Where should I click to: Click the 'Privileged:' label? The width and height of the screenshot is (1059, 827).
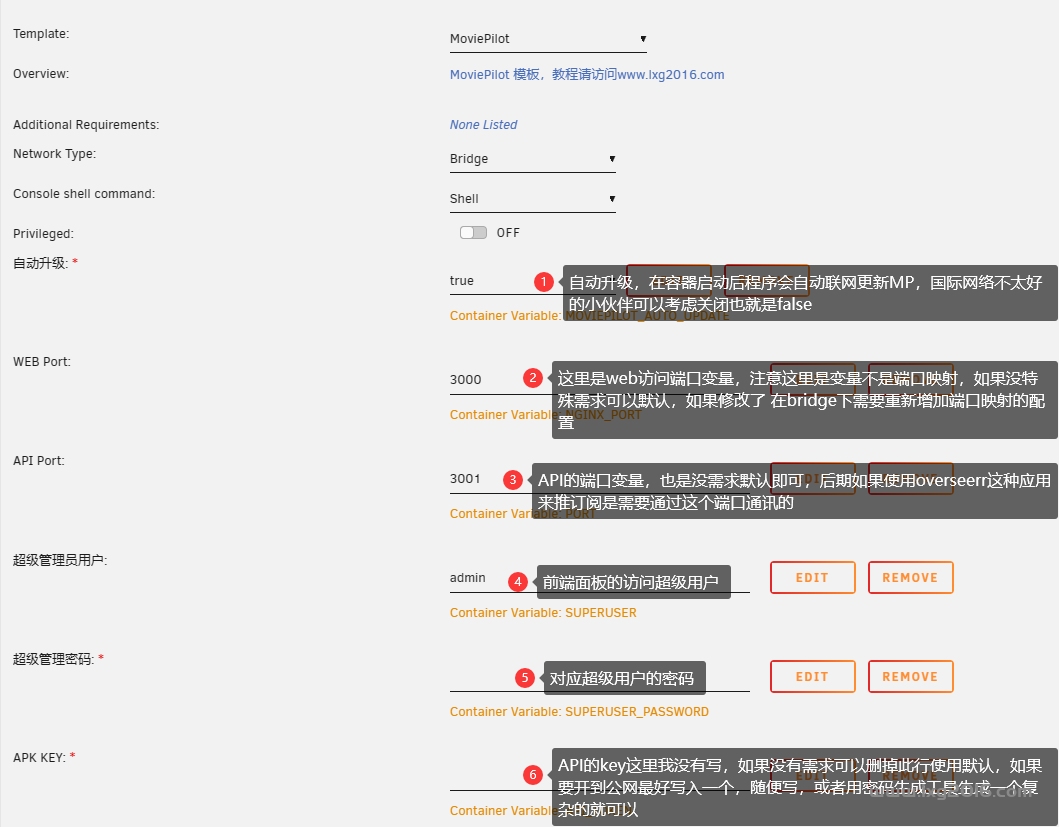pyautogui.click(x=43, y=234)
